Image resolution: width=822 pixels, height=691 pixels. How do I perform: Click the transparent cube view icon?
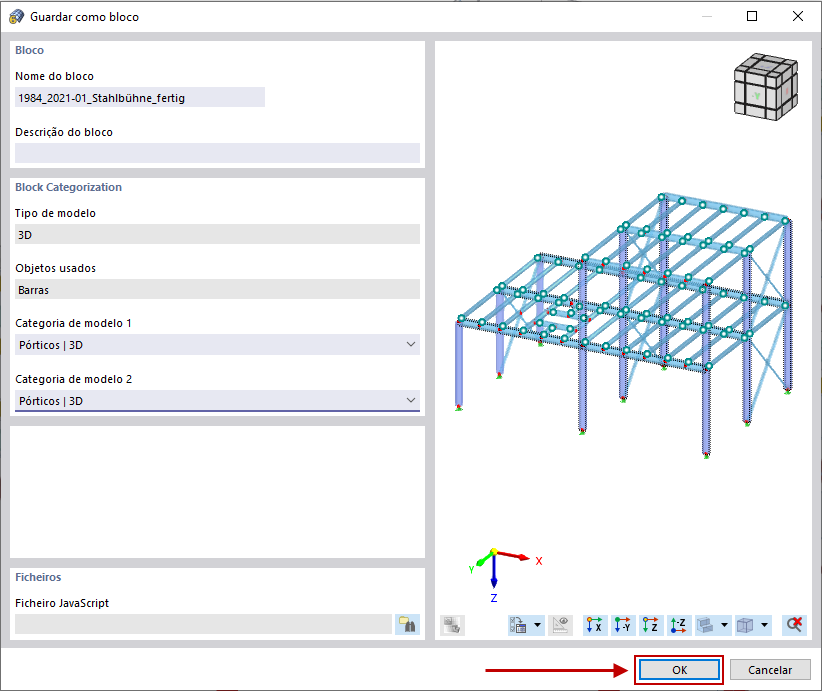(x=745, y=625)
